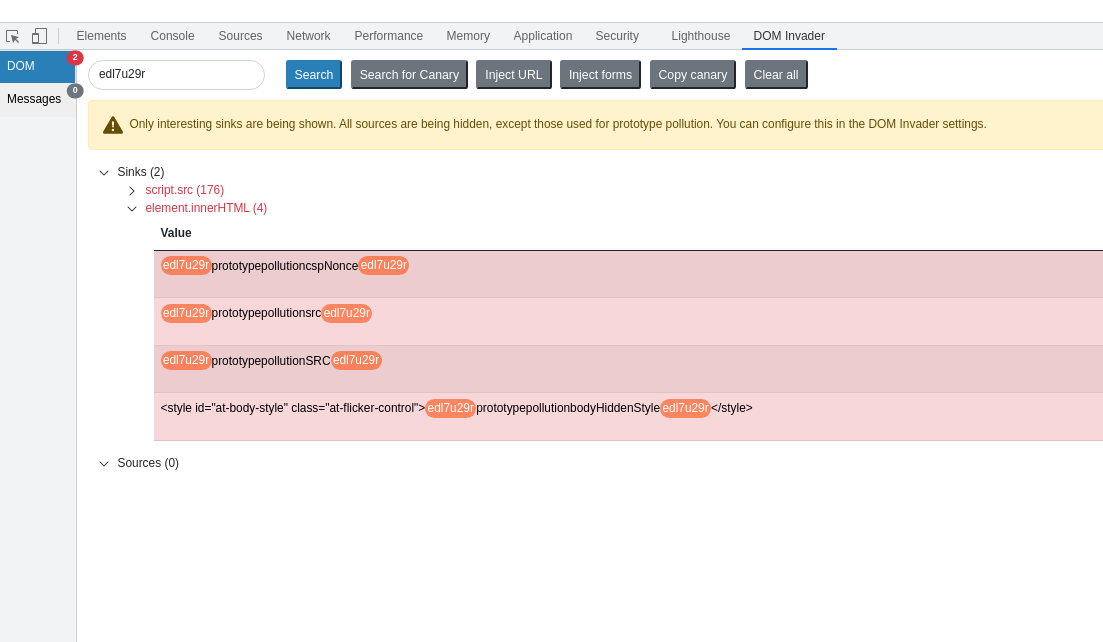The height and width of the screenshot is (642, 1103).
Task: Click the yellow warning banner text
Action: (x=558, y=124)
